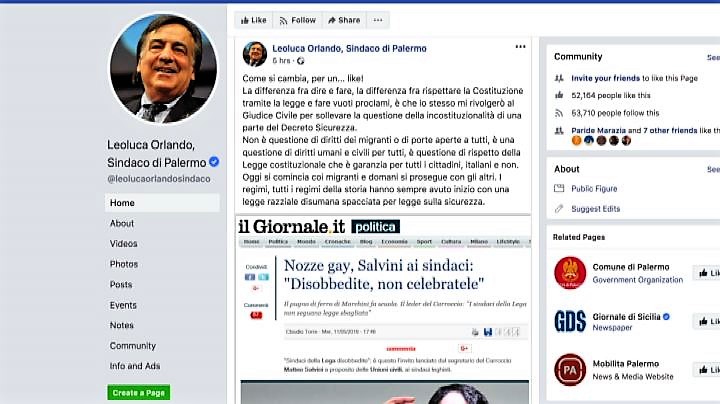Click the Invite your friends link

(605, 78)
